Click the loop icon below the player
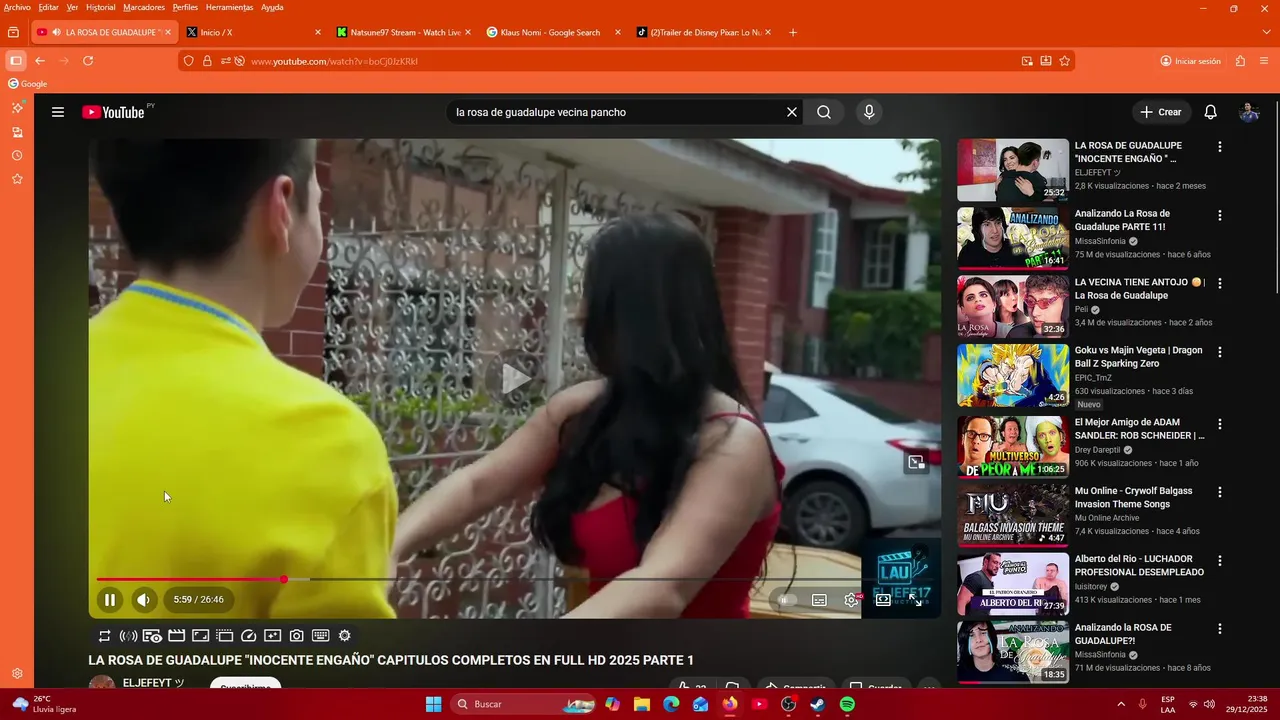This screenshot has height=720, width=1280. [x=104, y=636]
